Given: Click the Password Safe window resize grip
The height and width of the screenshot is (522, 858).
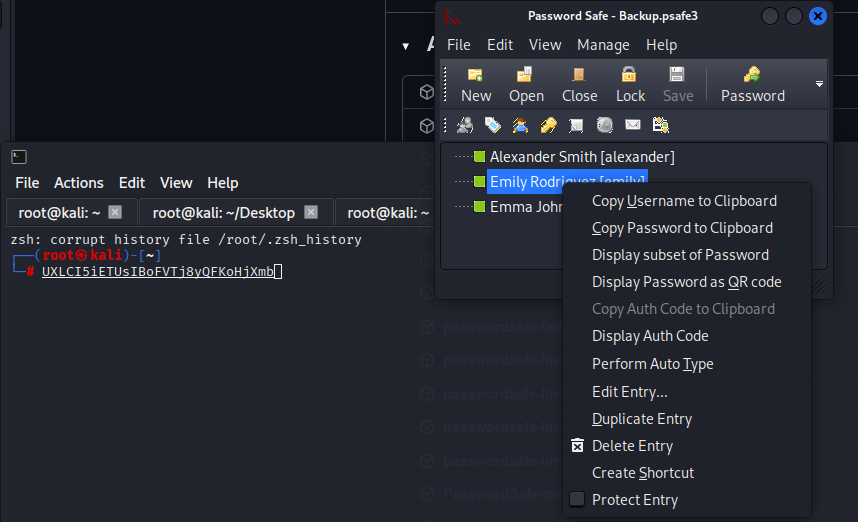Looking at the screenshot, I should point(819,285).
